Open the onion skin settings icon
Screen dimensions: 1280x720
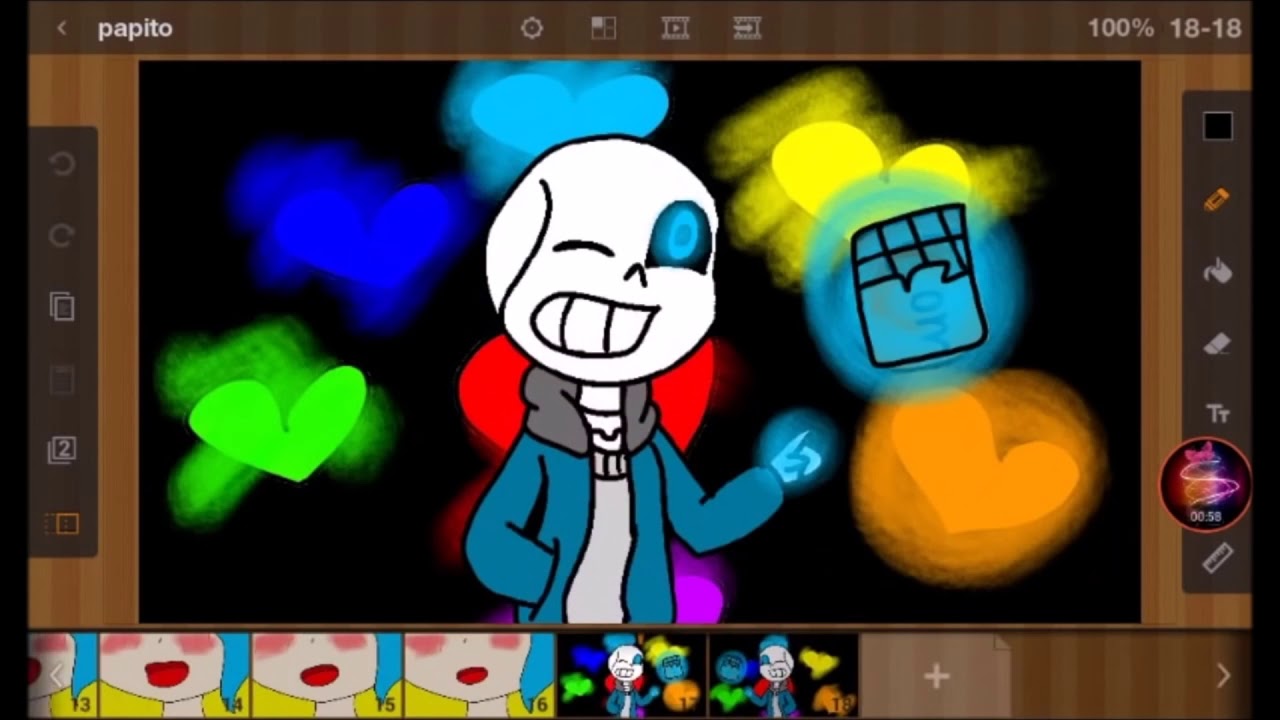pos(532,28)
